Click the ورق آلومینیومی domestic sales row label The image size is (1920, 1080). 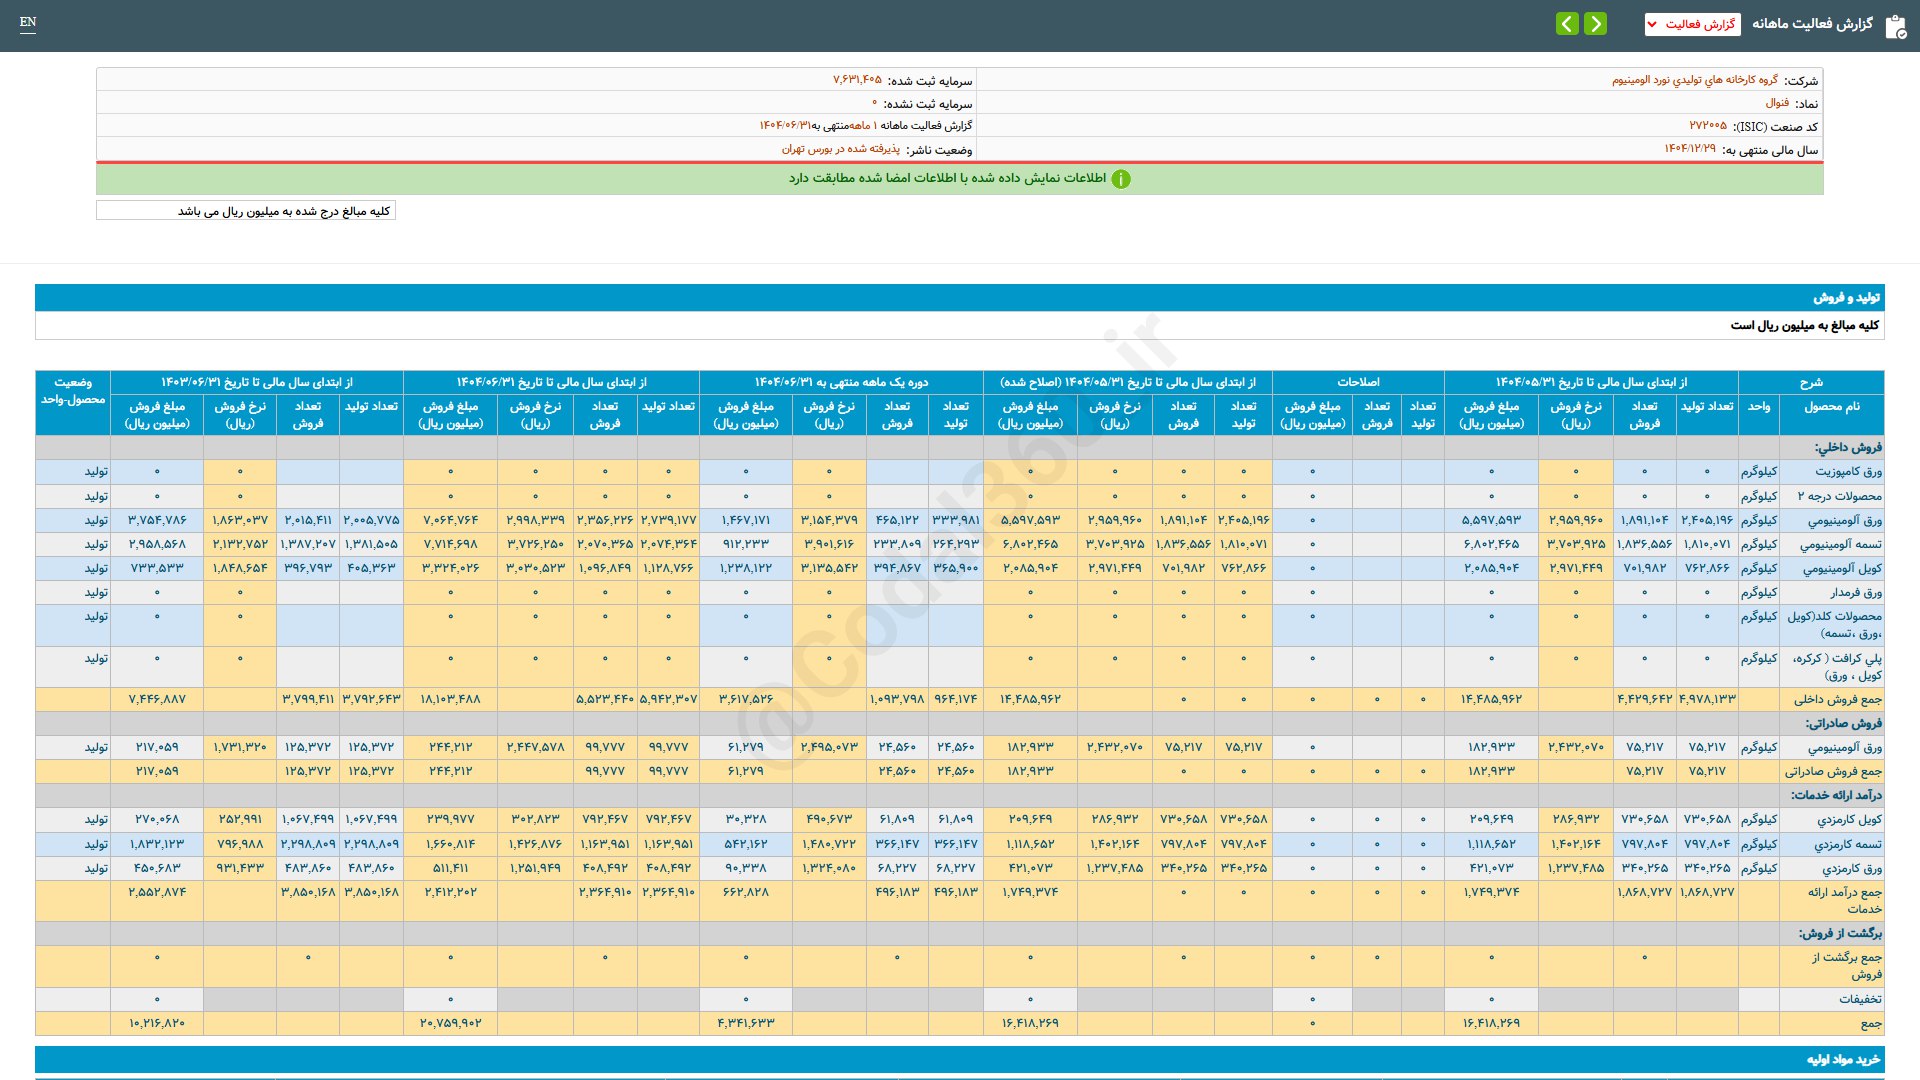tap(1844, 520)
